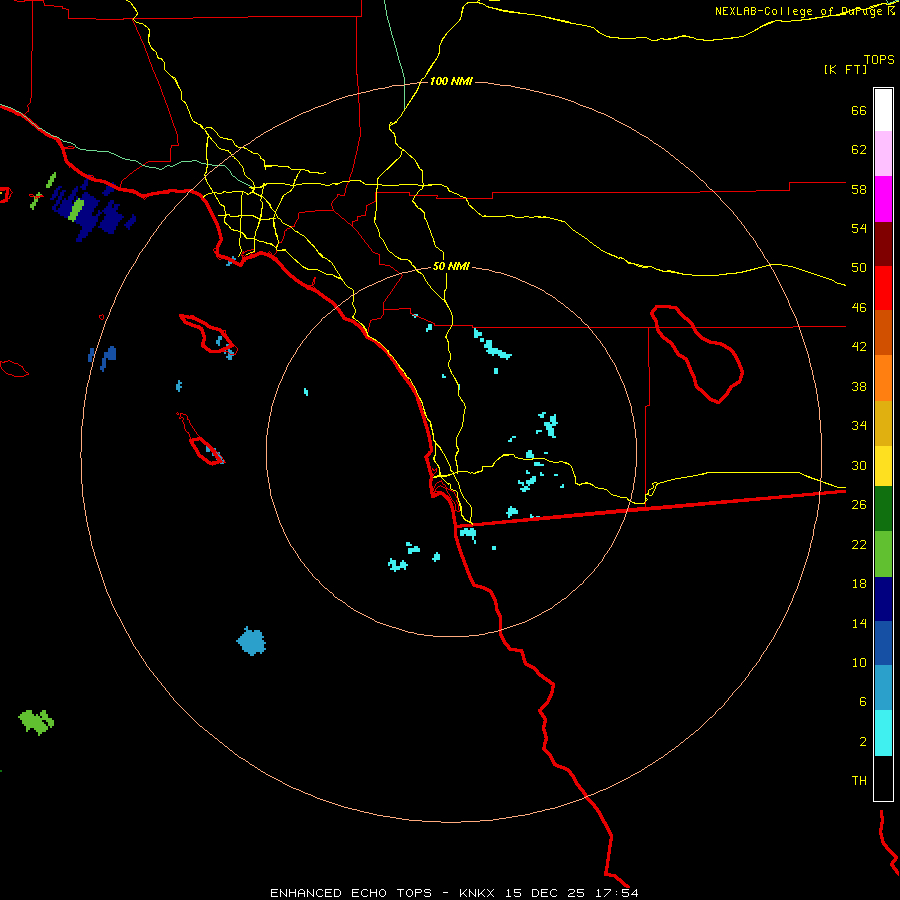Click the yellow legend swatch
This screenshot has width=900, height=900.
pyautogui.click(x=883, y=466)
